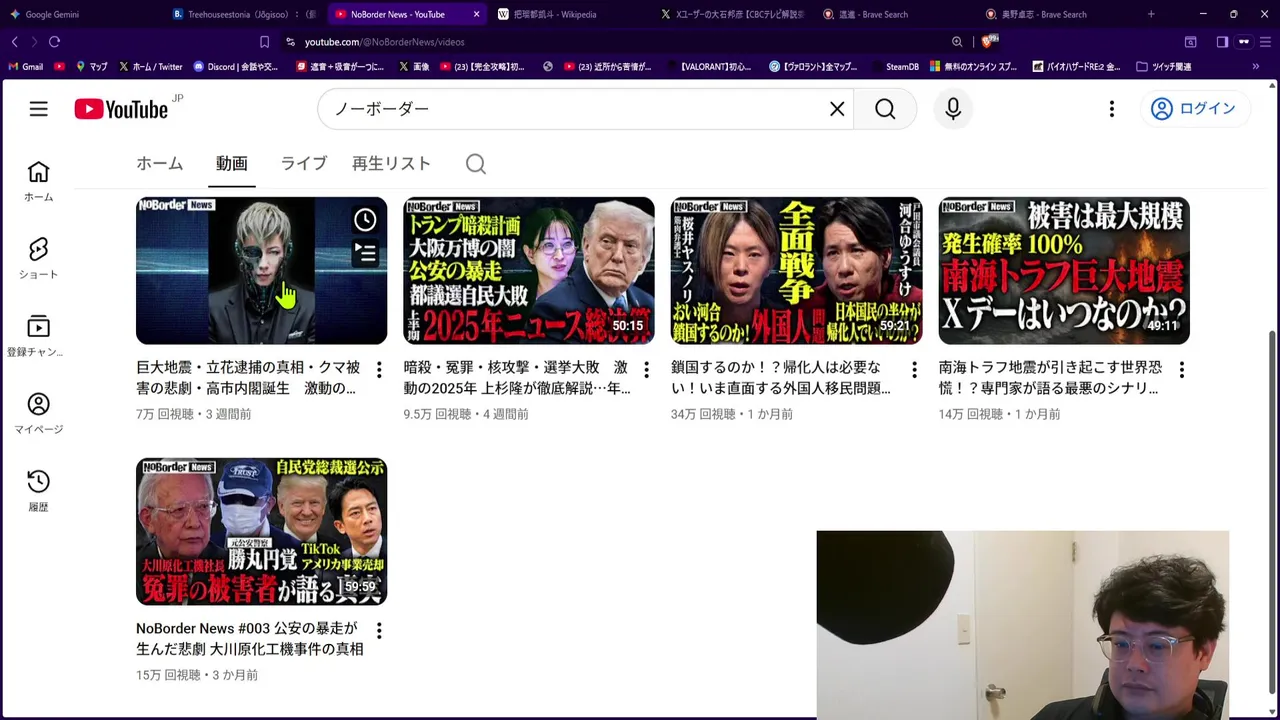Open more options for 鎖国するのか video
Viewport: 1280px width, 720px height.
point(914,370)
